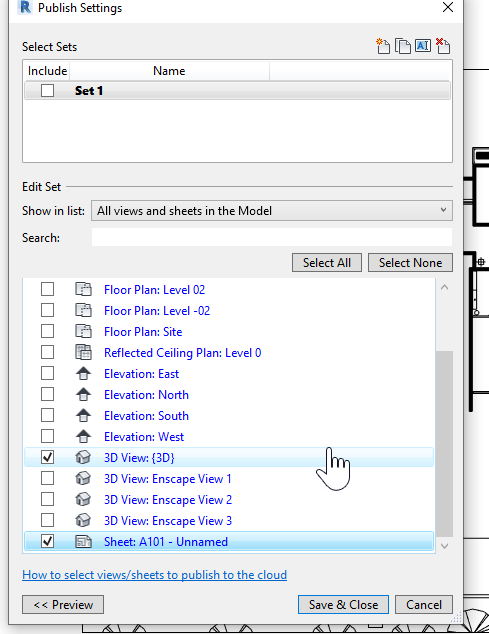Click the Name column header
This screenshot has height=634, width=489.
(x=169, y=71)
